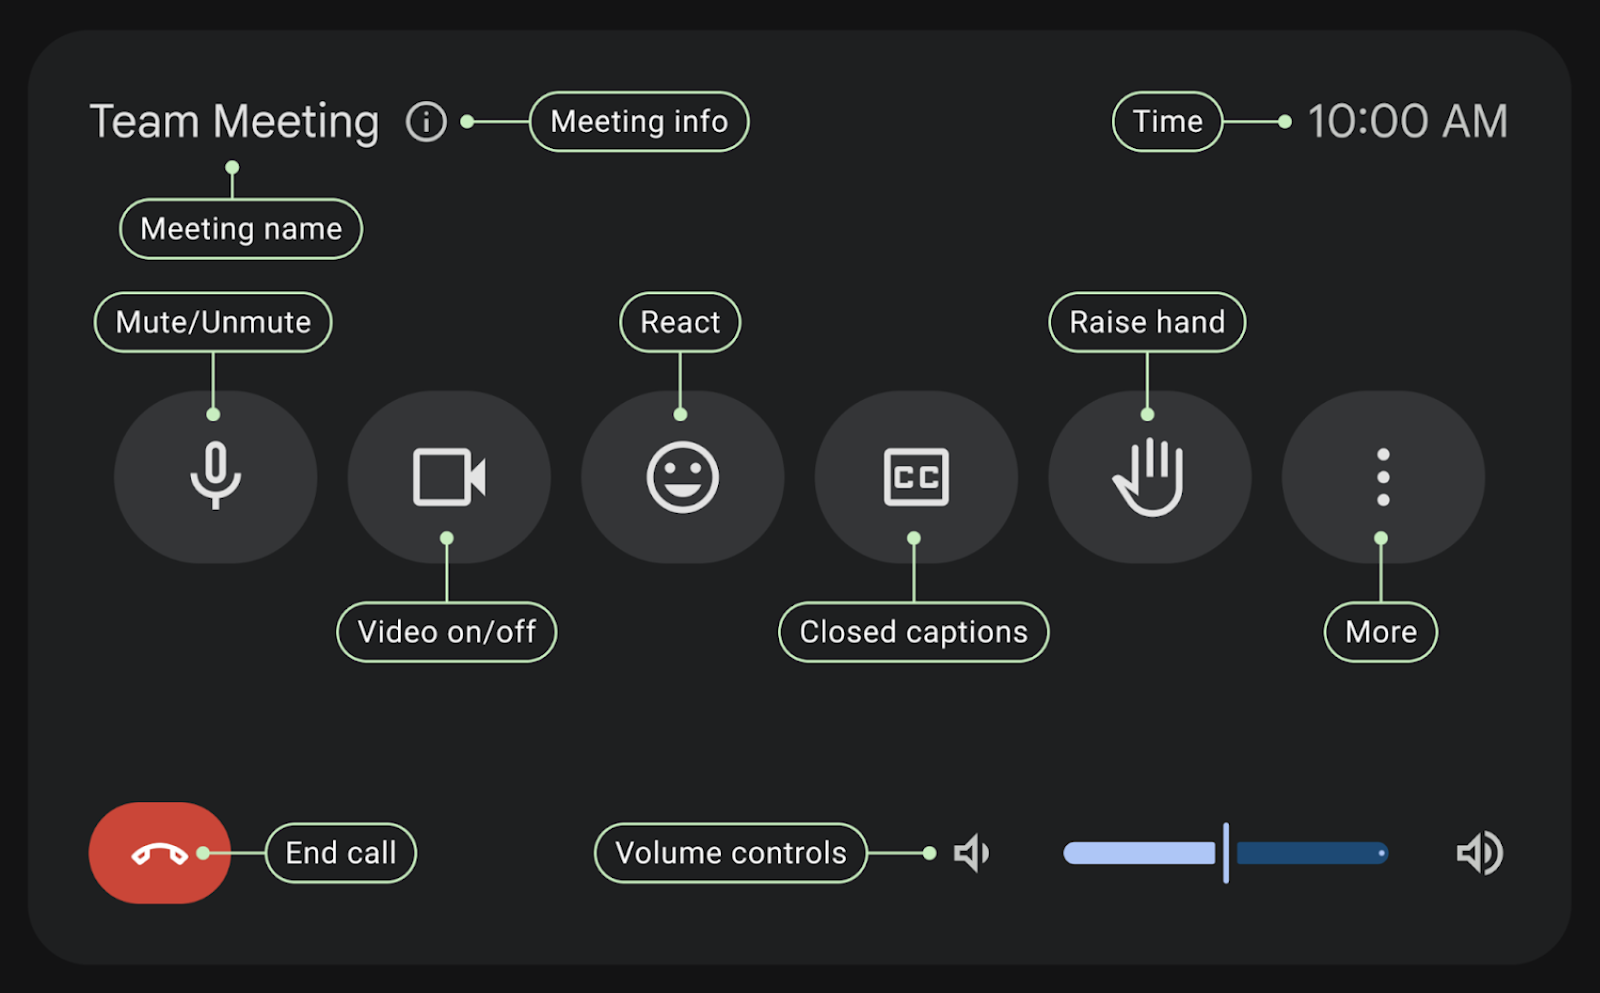This screenshot has width=1600, height=993.
Task: Enable closed captions
Action: coord(914,477)
